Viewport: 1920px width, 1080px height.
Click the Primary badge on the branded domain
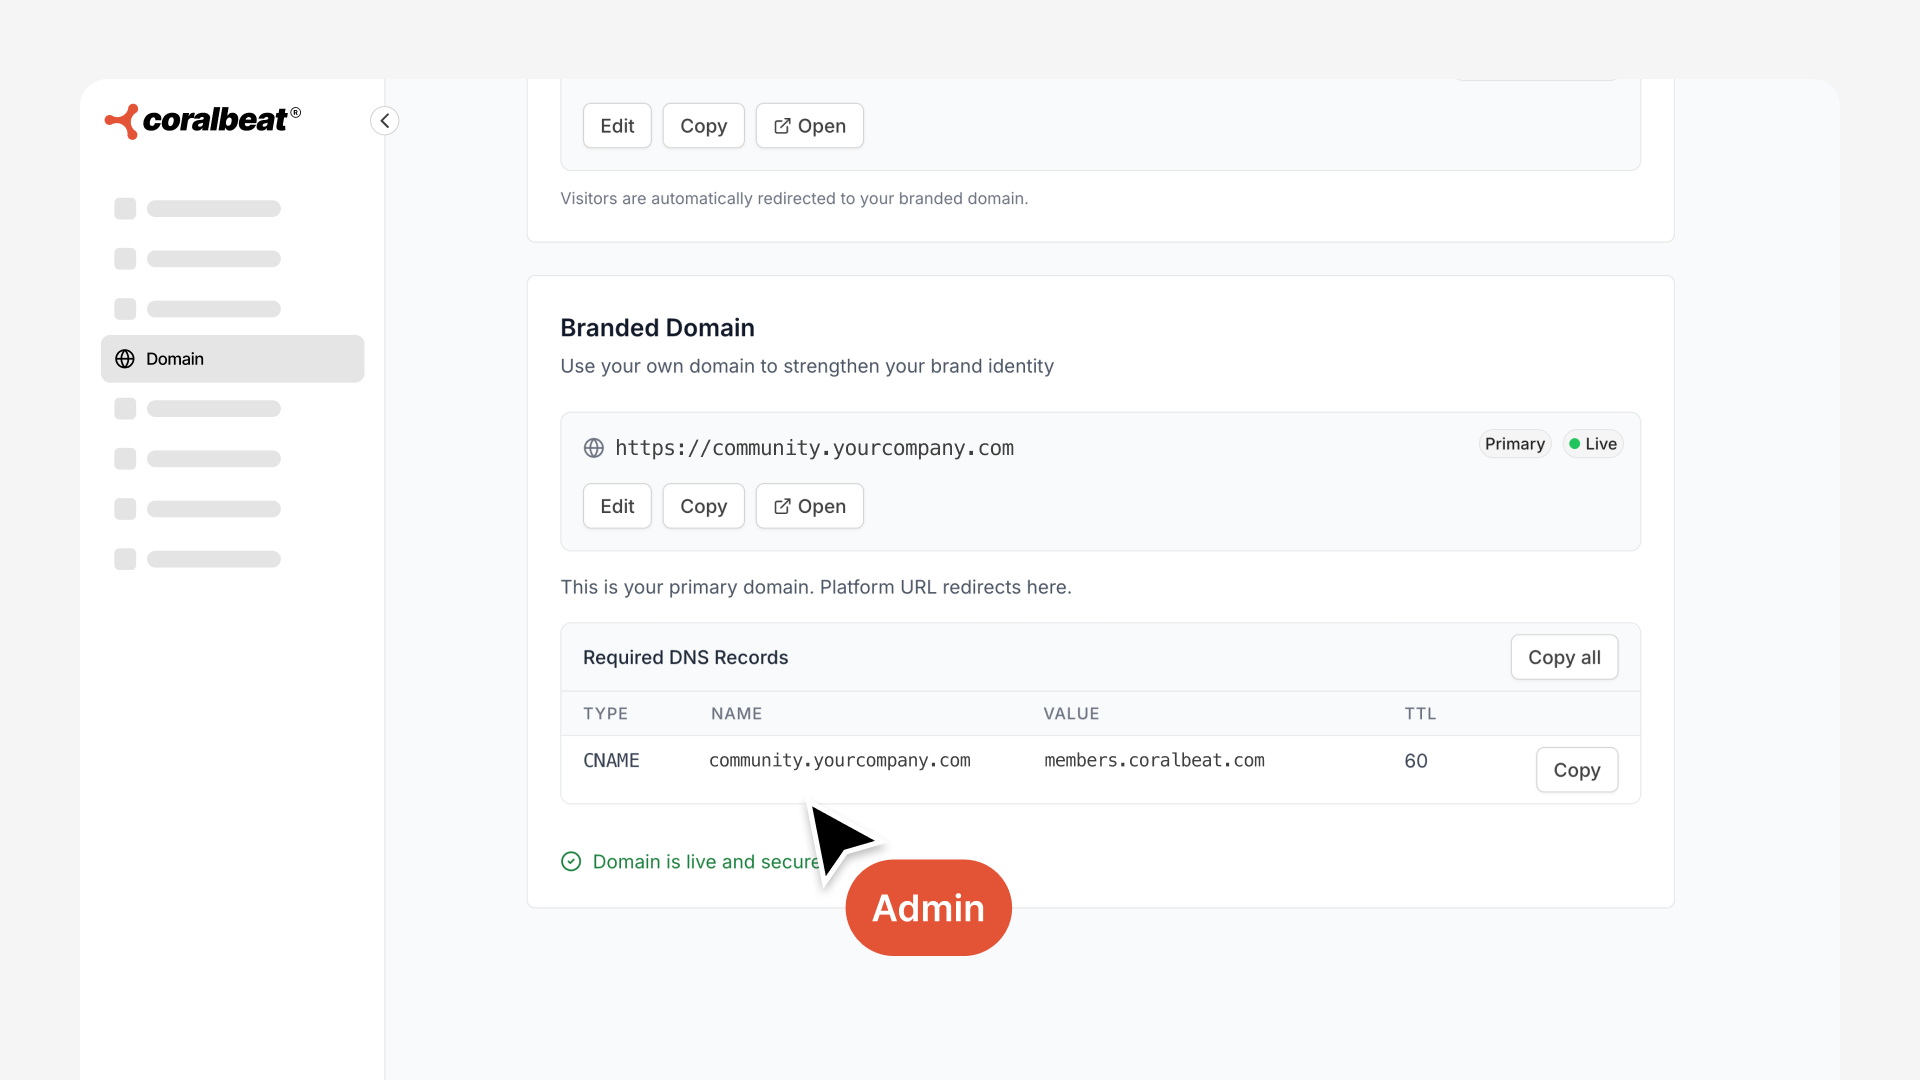coord(1513,443)
